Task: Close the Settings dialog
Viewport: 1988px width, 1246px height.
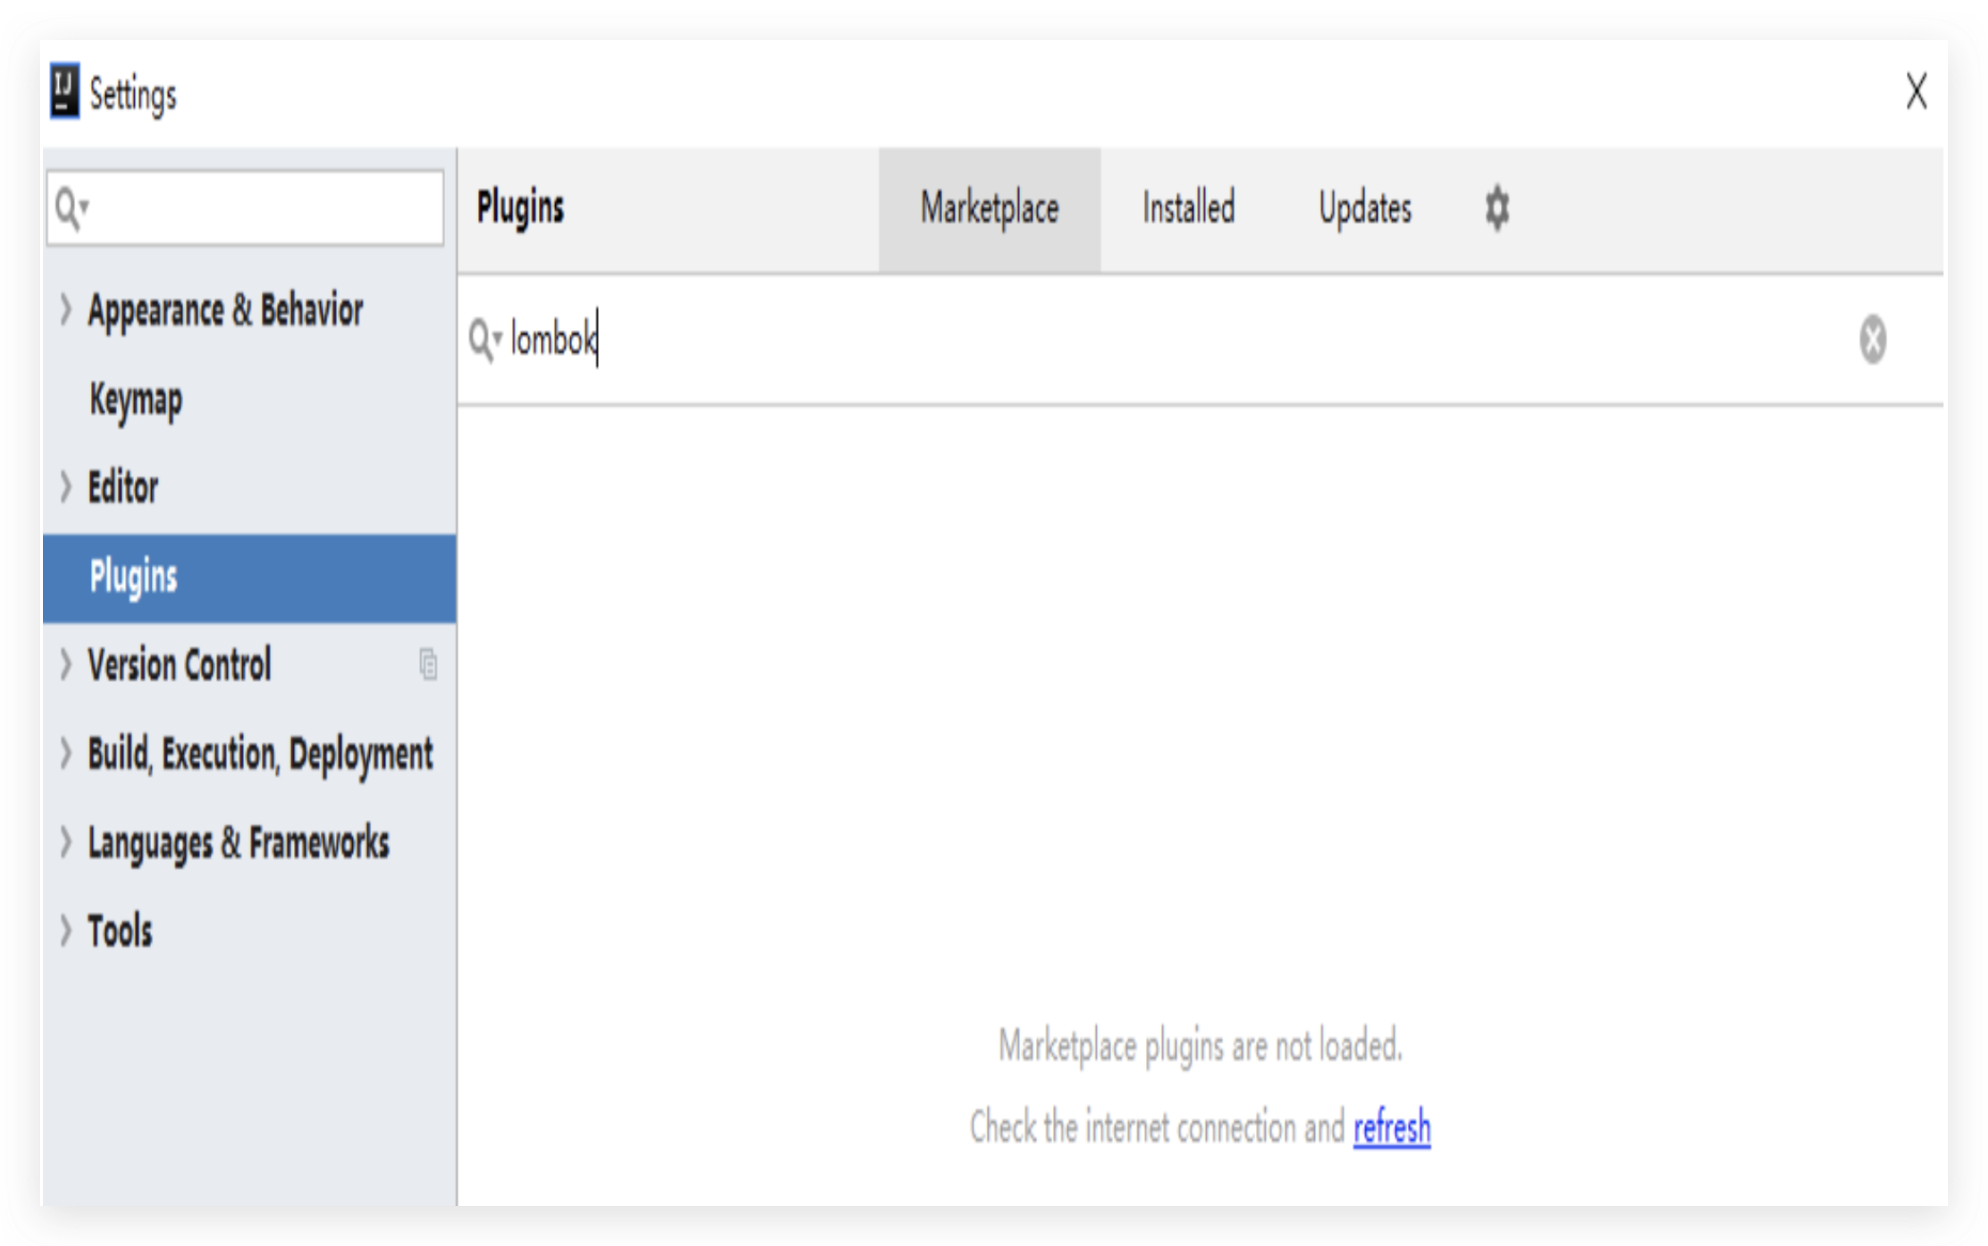Action: 1915,92
